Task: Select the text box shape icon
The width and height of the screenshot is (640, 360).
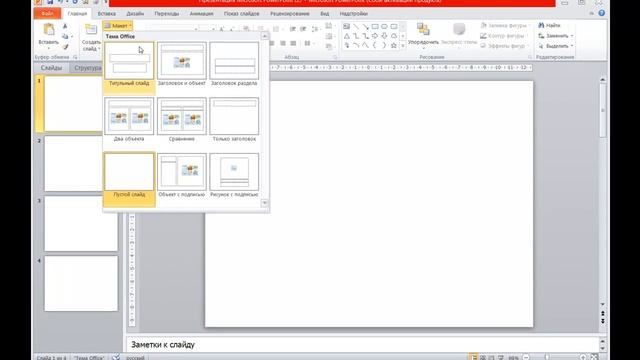Action: (347, 27)
